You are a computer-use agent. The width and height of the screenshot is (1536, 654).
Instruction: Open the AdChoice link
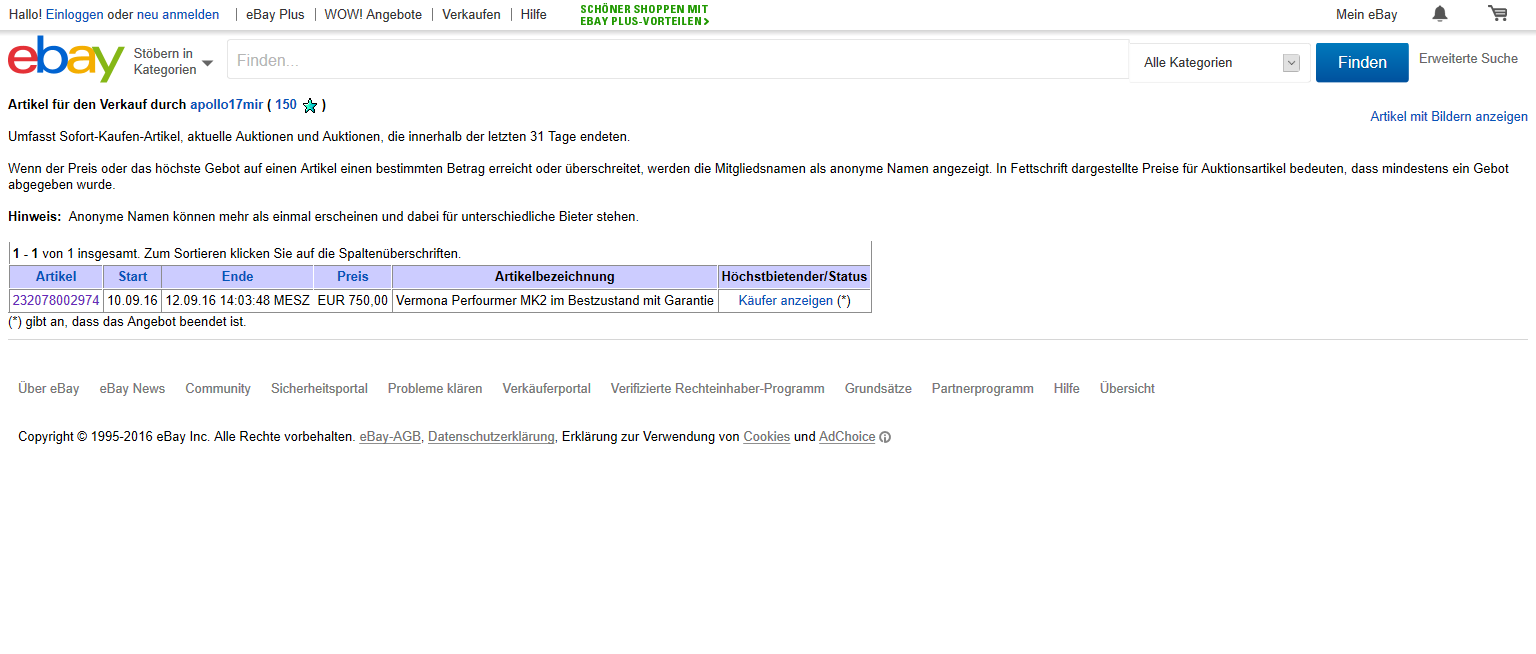847,437
